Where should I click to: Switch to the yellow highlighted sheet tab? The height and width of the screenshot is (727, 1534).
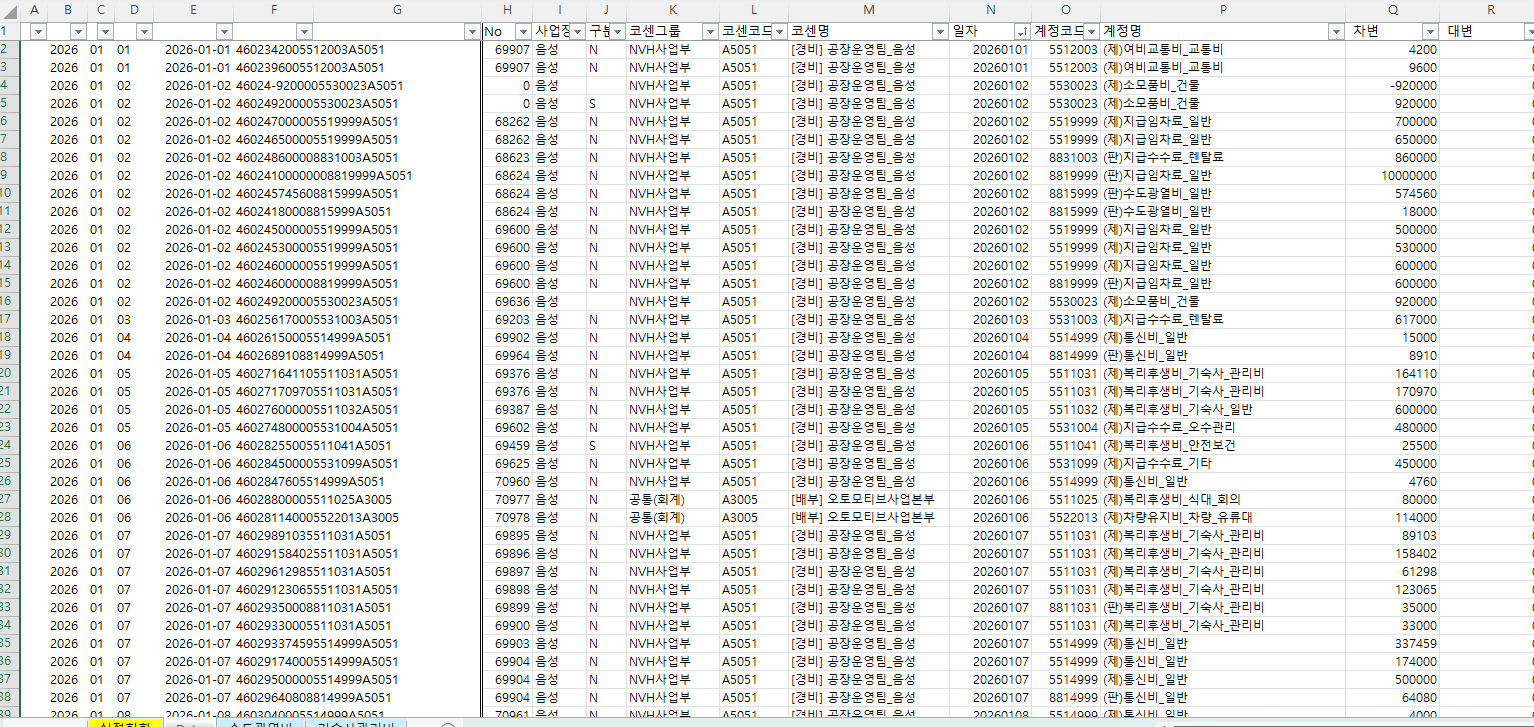(x=125, y=722)
